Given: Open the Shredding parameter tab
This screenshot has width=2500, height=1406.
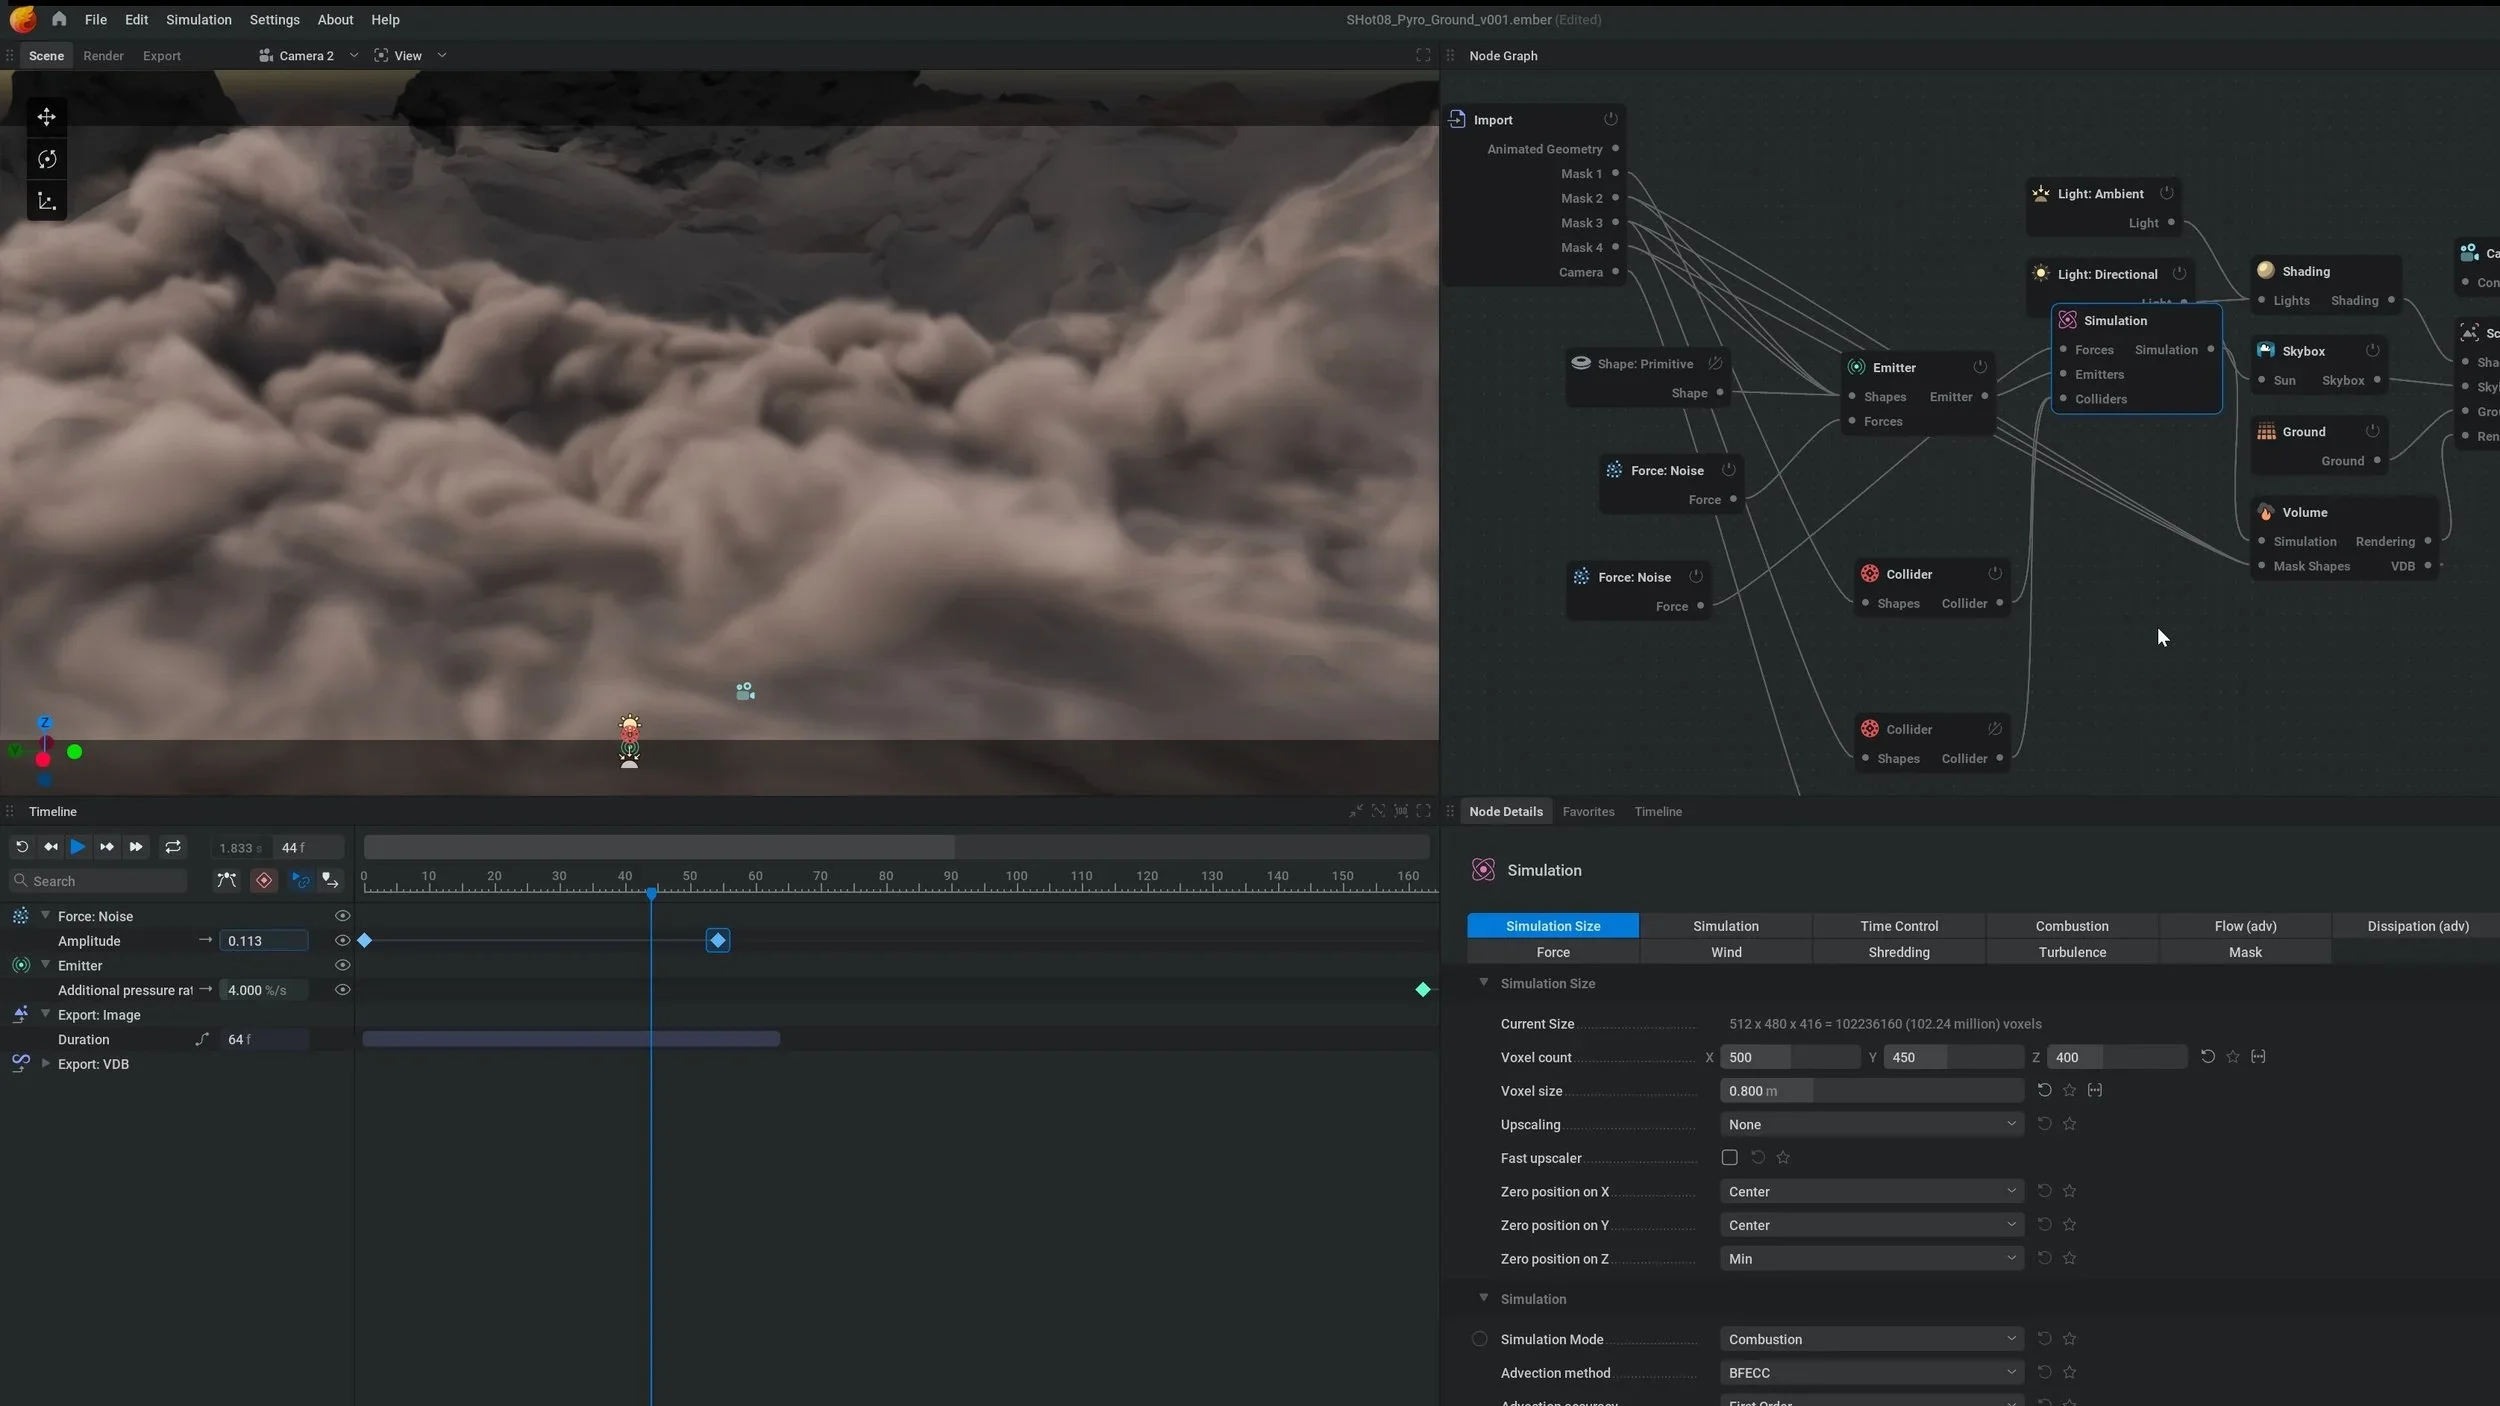Looking at the screenshot, I should tap(1898, 952).
